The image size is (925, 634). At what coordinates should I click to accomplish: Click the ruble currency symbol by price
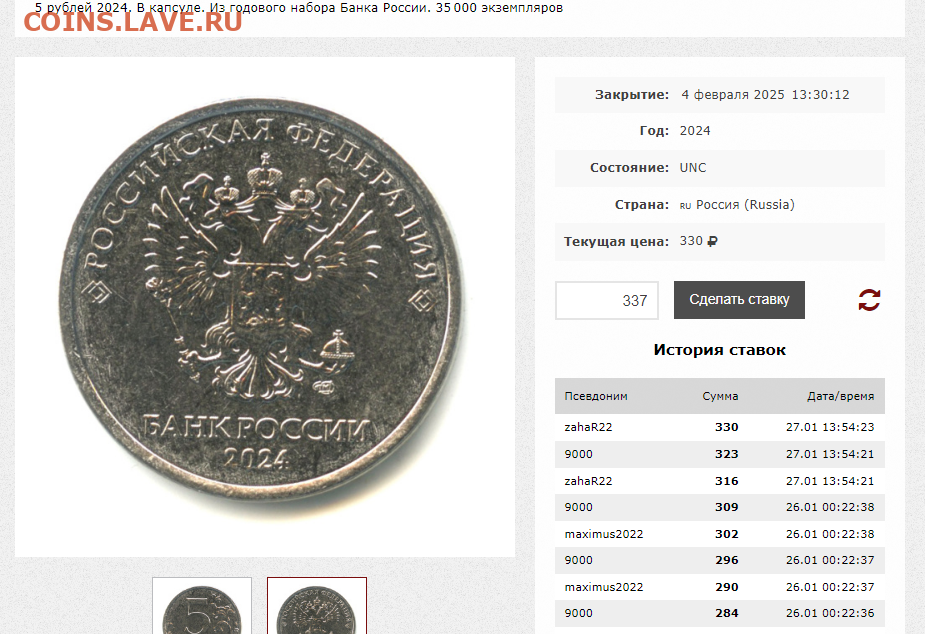(x=712, y=241)
